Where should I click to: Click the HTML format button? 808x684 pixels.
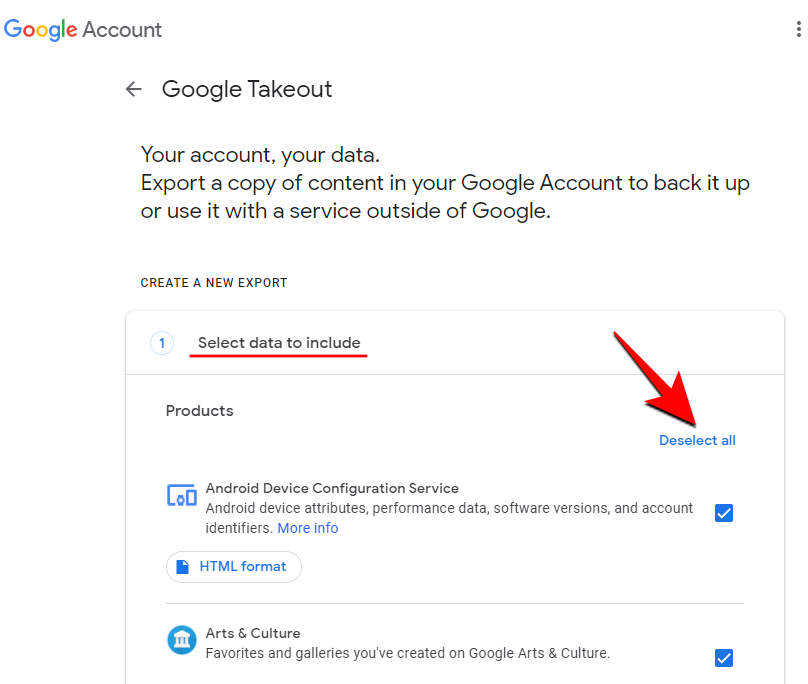click(x=234, y=567)
